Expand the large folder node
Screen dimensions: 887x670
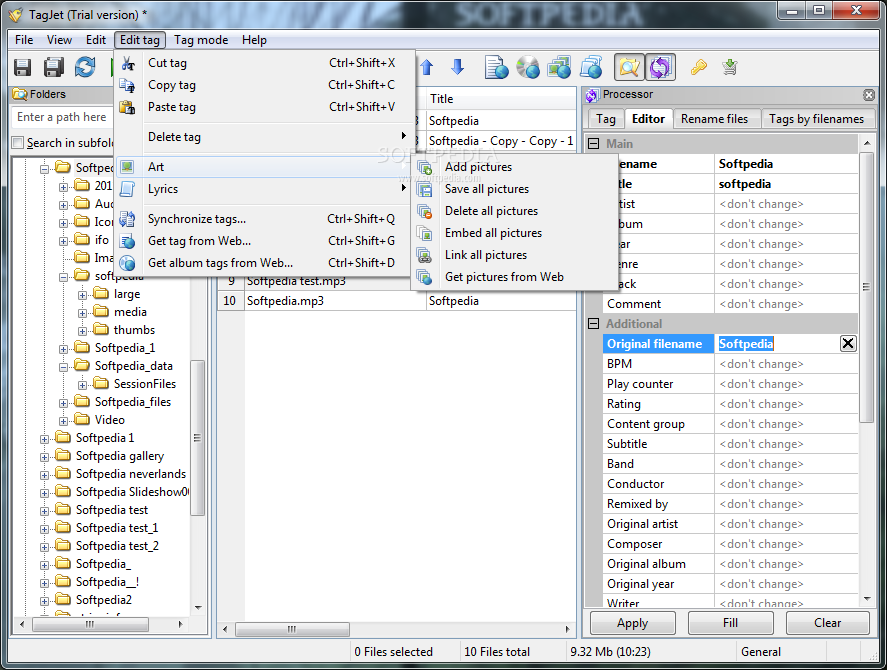(x=83, y=295)
